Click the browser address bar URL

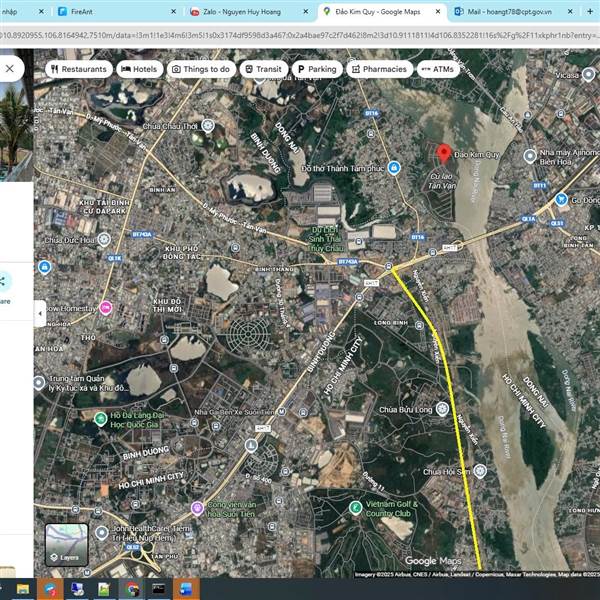300,35
